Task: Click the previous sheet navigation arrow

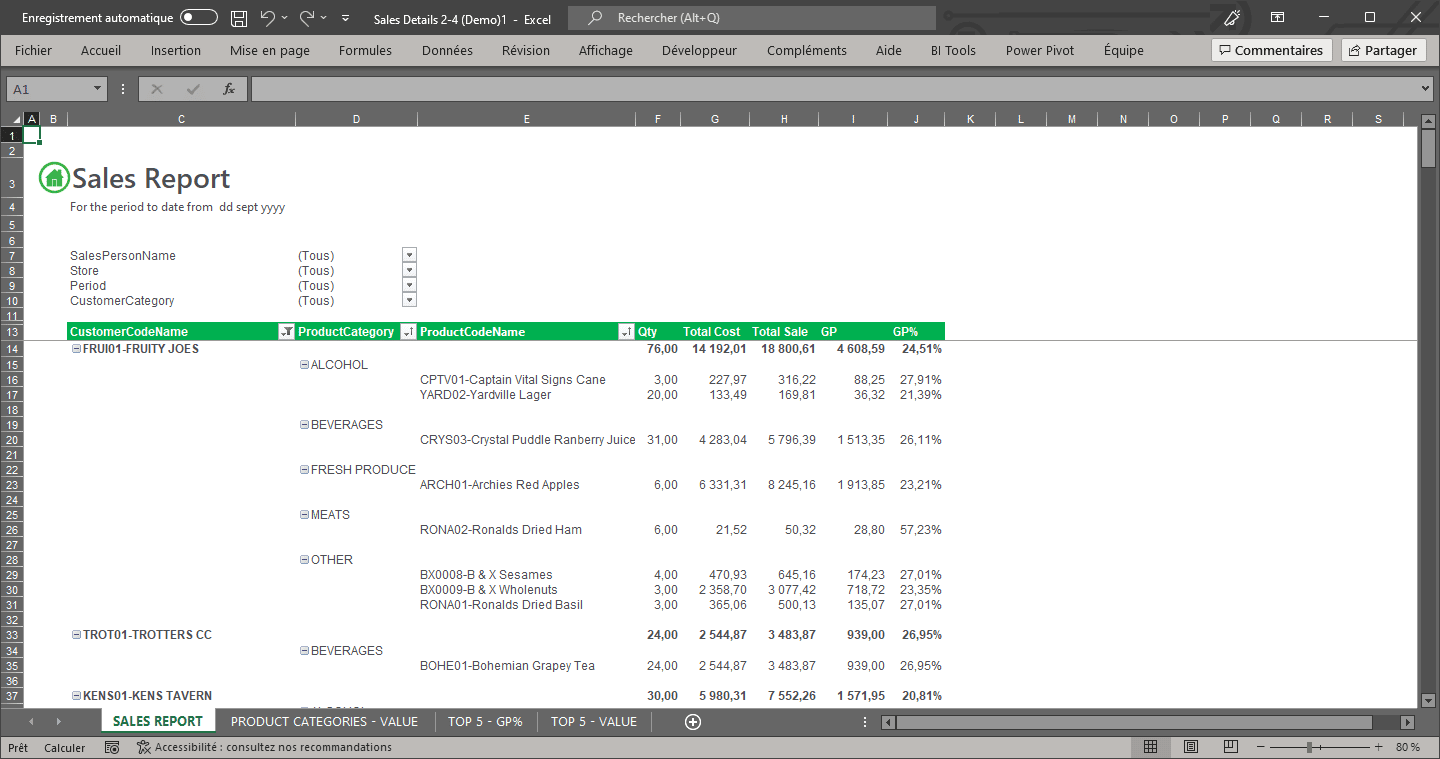Action: (x=31, y=722)
